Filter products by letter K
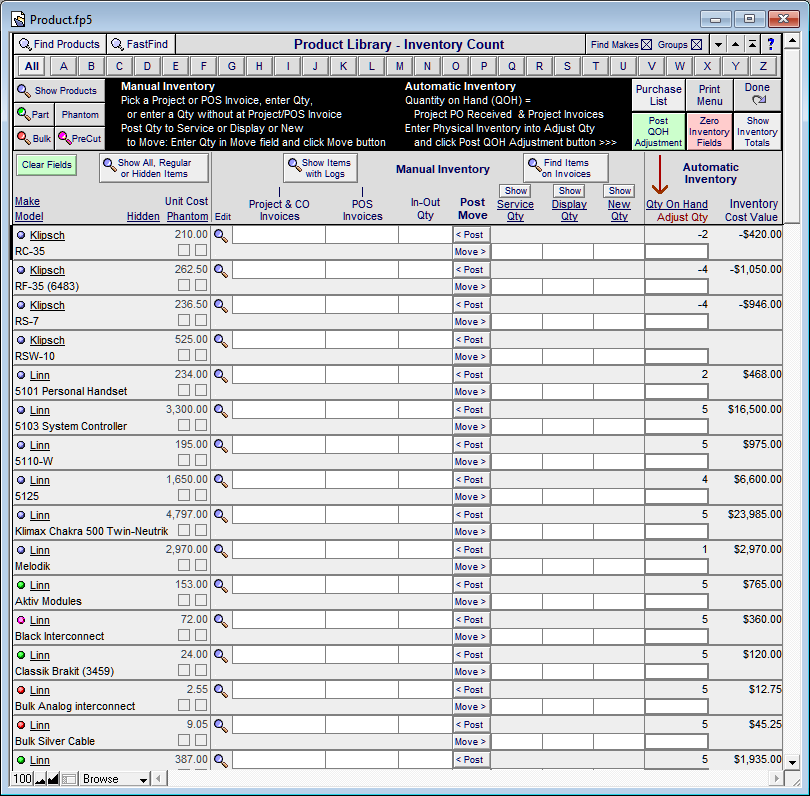The height and width of the screenshot is (796, 810). pyautogui.click(x=344, y=66)
